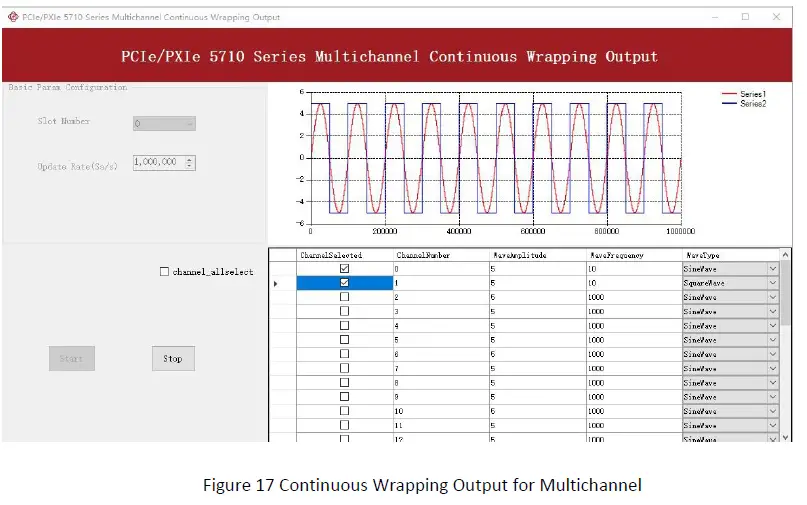Check ChannelSelected for channel 3
807x505 pixels.
pyautogui.click(x=344, y=311)
